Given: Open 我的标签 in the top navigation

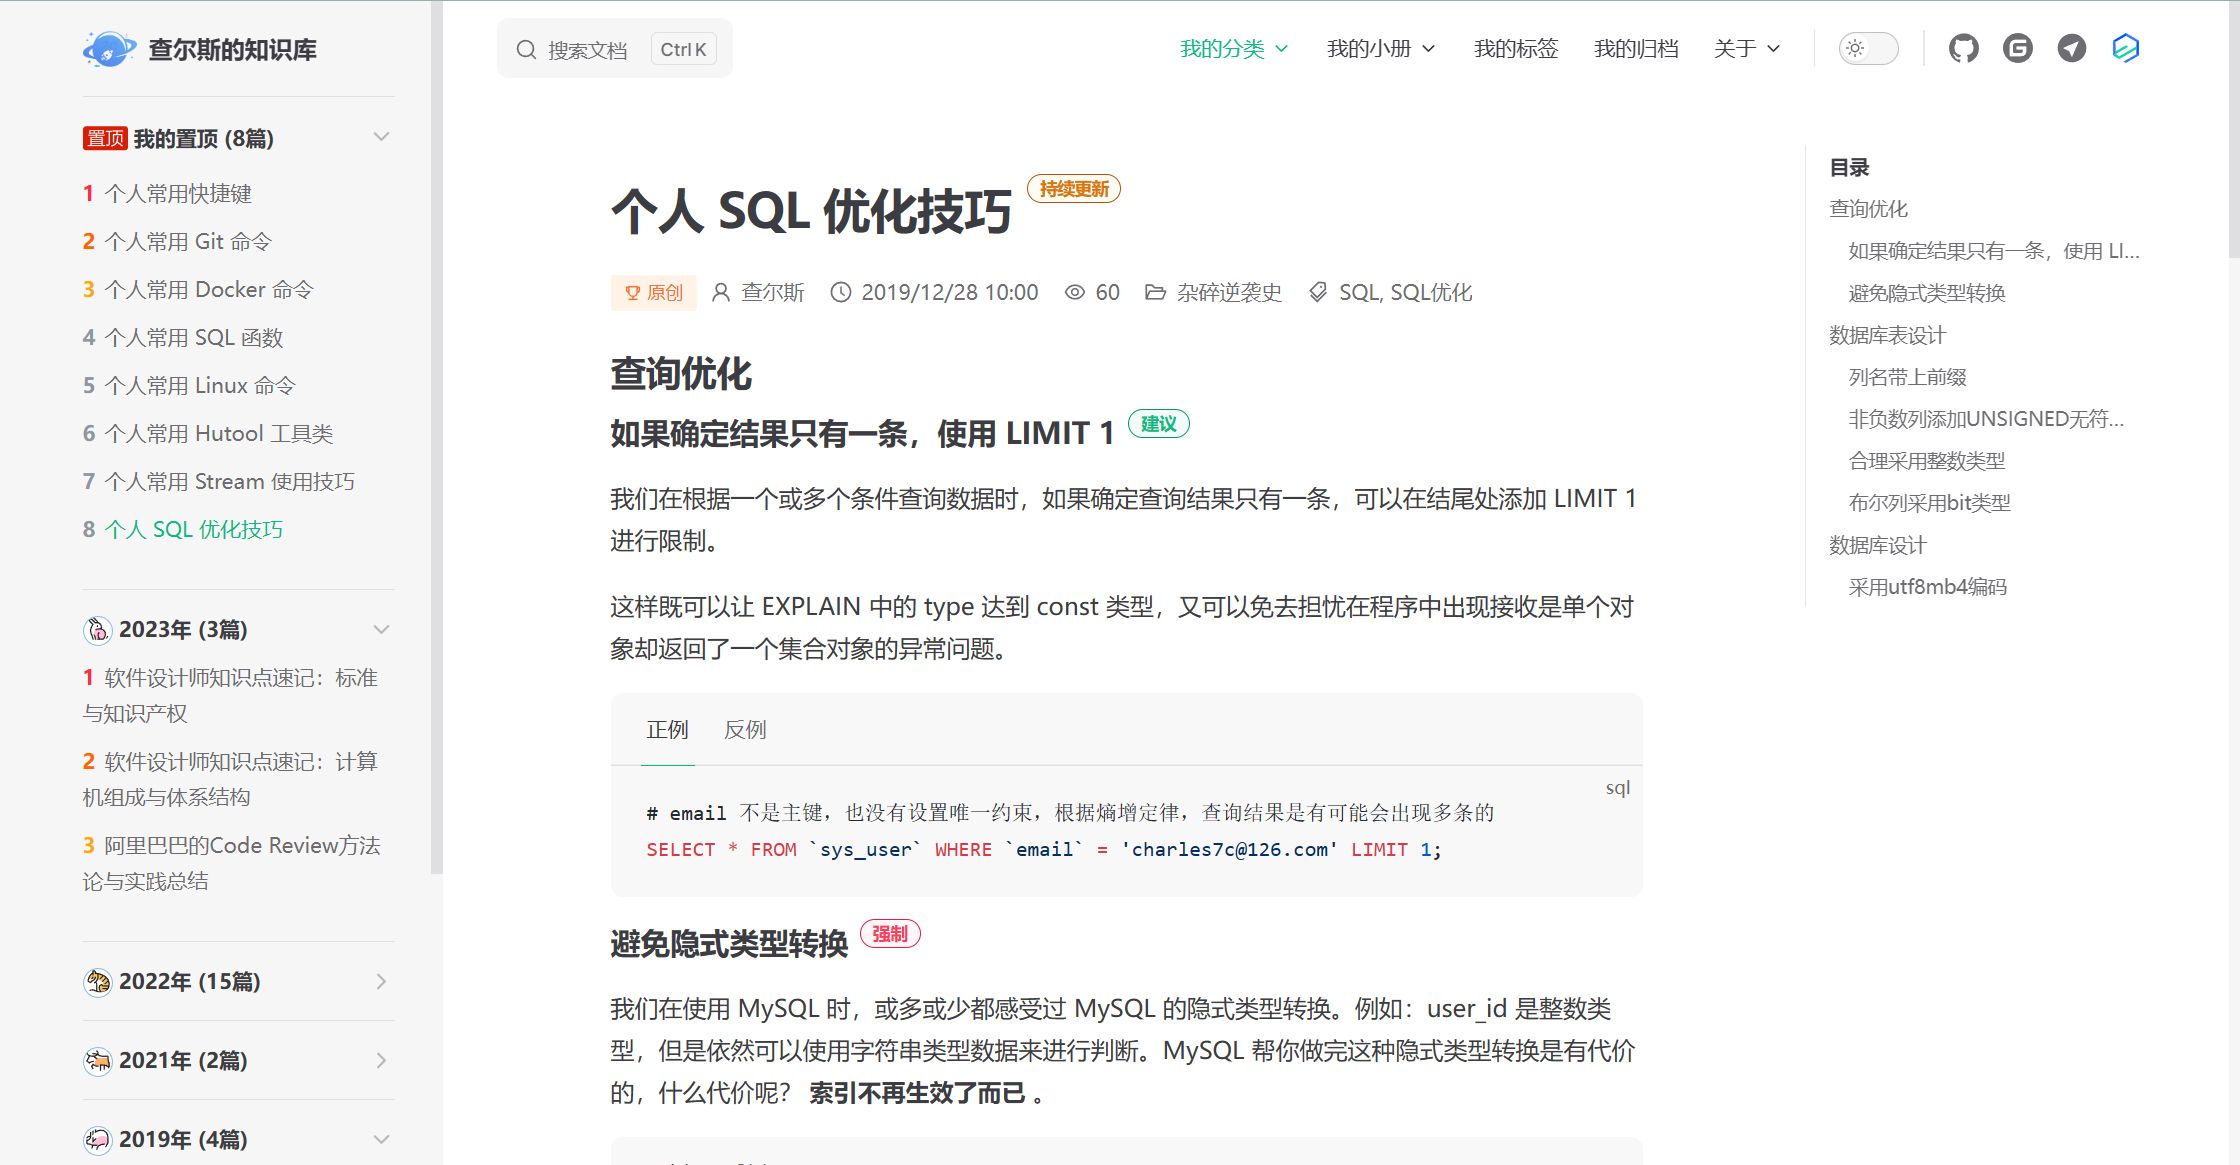Looking at the screenshot, I should point(1515,48).
